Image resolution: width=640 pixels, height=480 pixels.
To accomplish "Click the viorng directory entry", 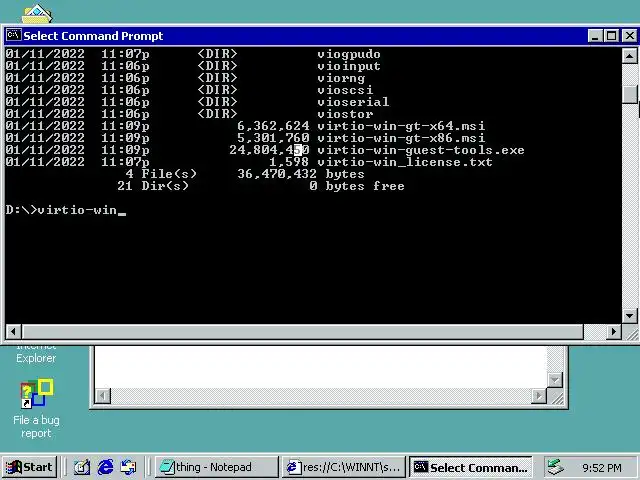I will (341, 78).
